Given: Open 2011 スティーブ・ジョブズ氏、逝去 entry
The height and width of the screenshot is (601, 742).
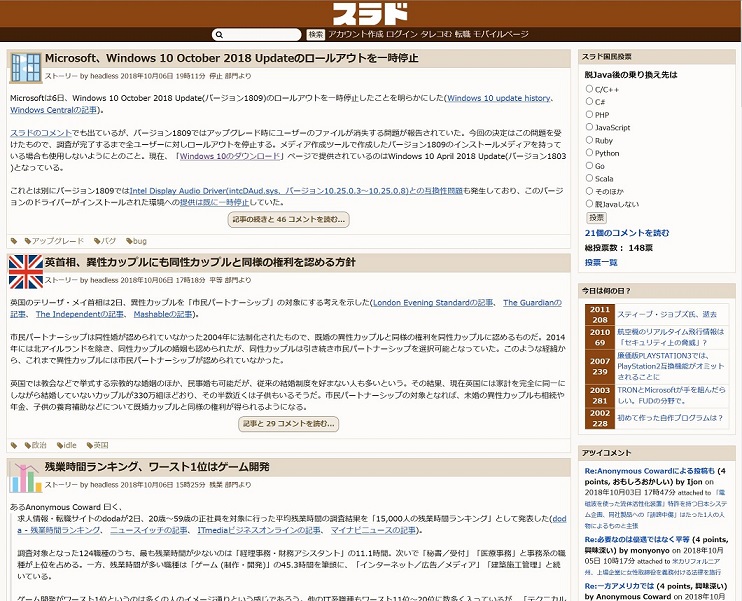Looking at the screenshot, I should [x=667, y=314].
